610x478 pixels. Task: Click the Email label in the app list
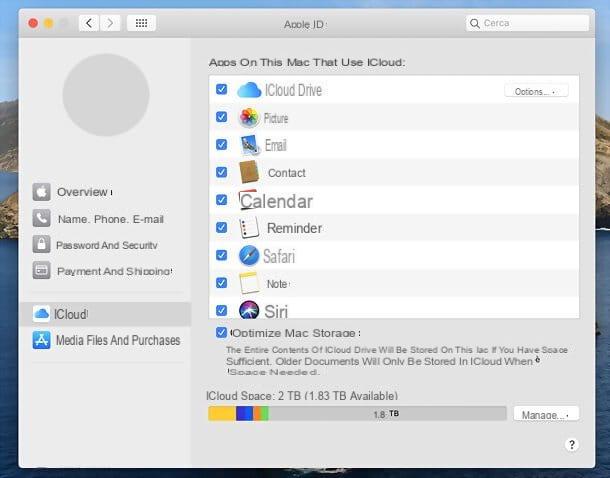(276, 145)
